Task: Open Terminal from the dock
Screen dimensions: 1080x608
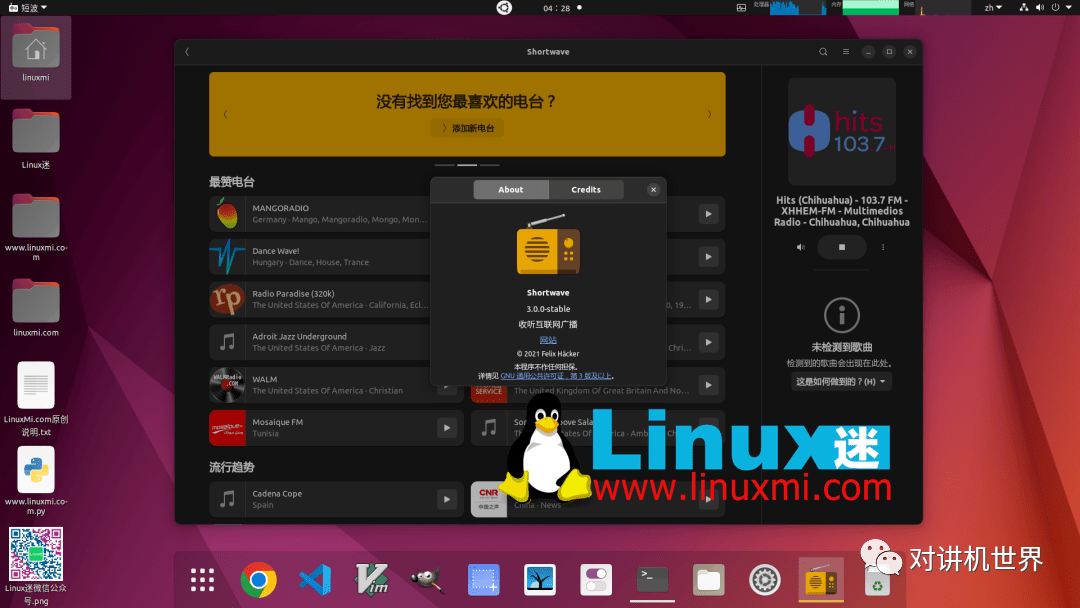Action: coord(652,580)
